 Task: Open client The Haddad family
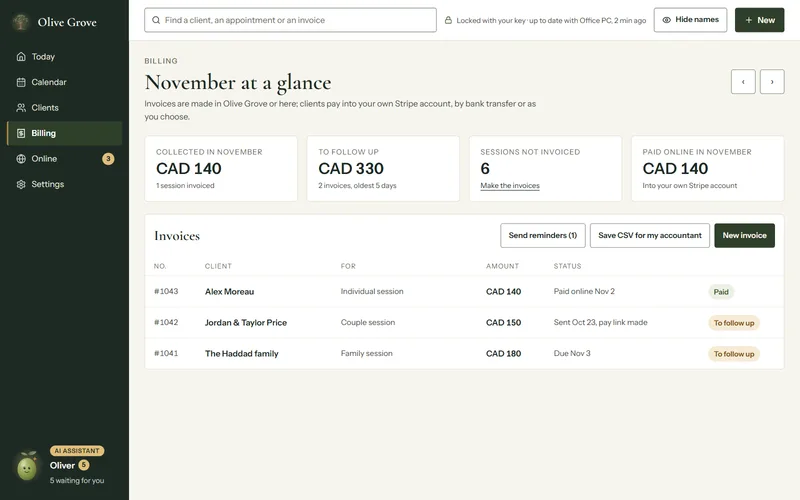pos(241,354)
